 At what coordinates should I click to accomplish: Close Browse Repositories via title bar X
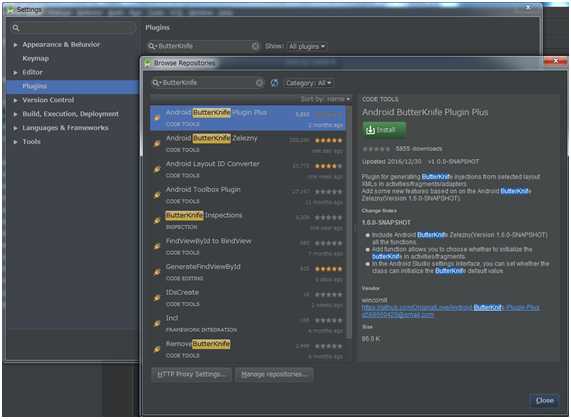click(555, 61)
